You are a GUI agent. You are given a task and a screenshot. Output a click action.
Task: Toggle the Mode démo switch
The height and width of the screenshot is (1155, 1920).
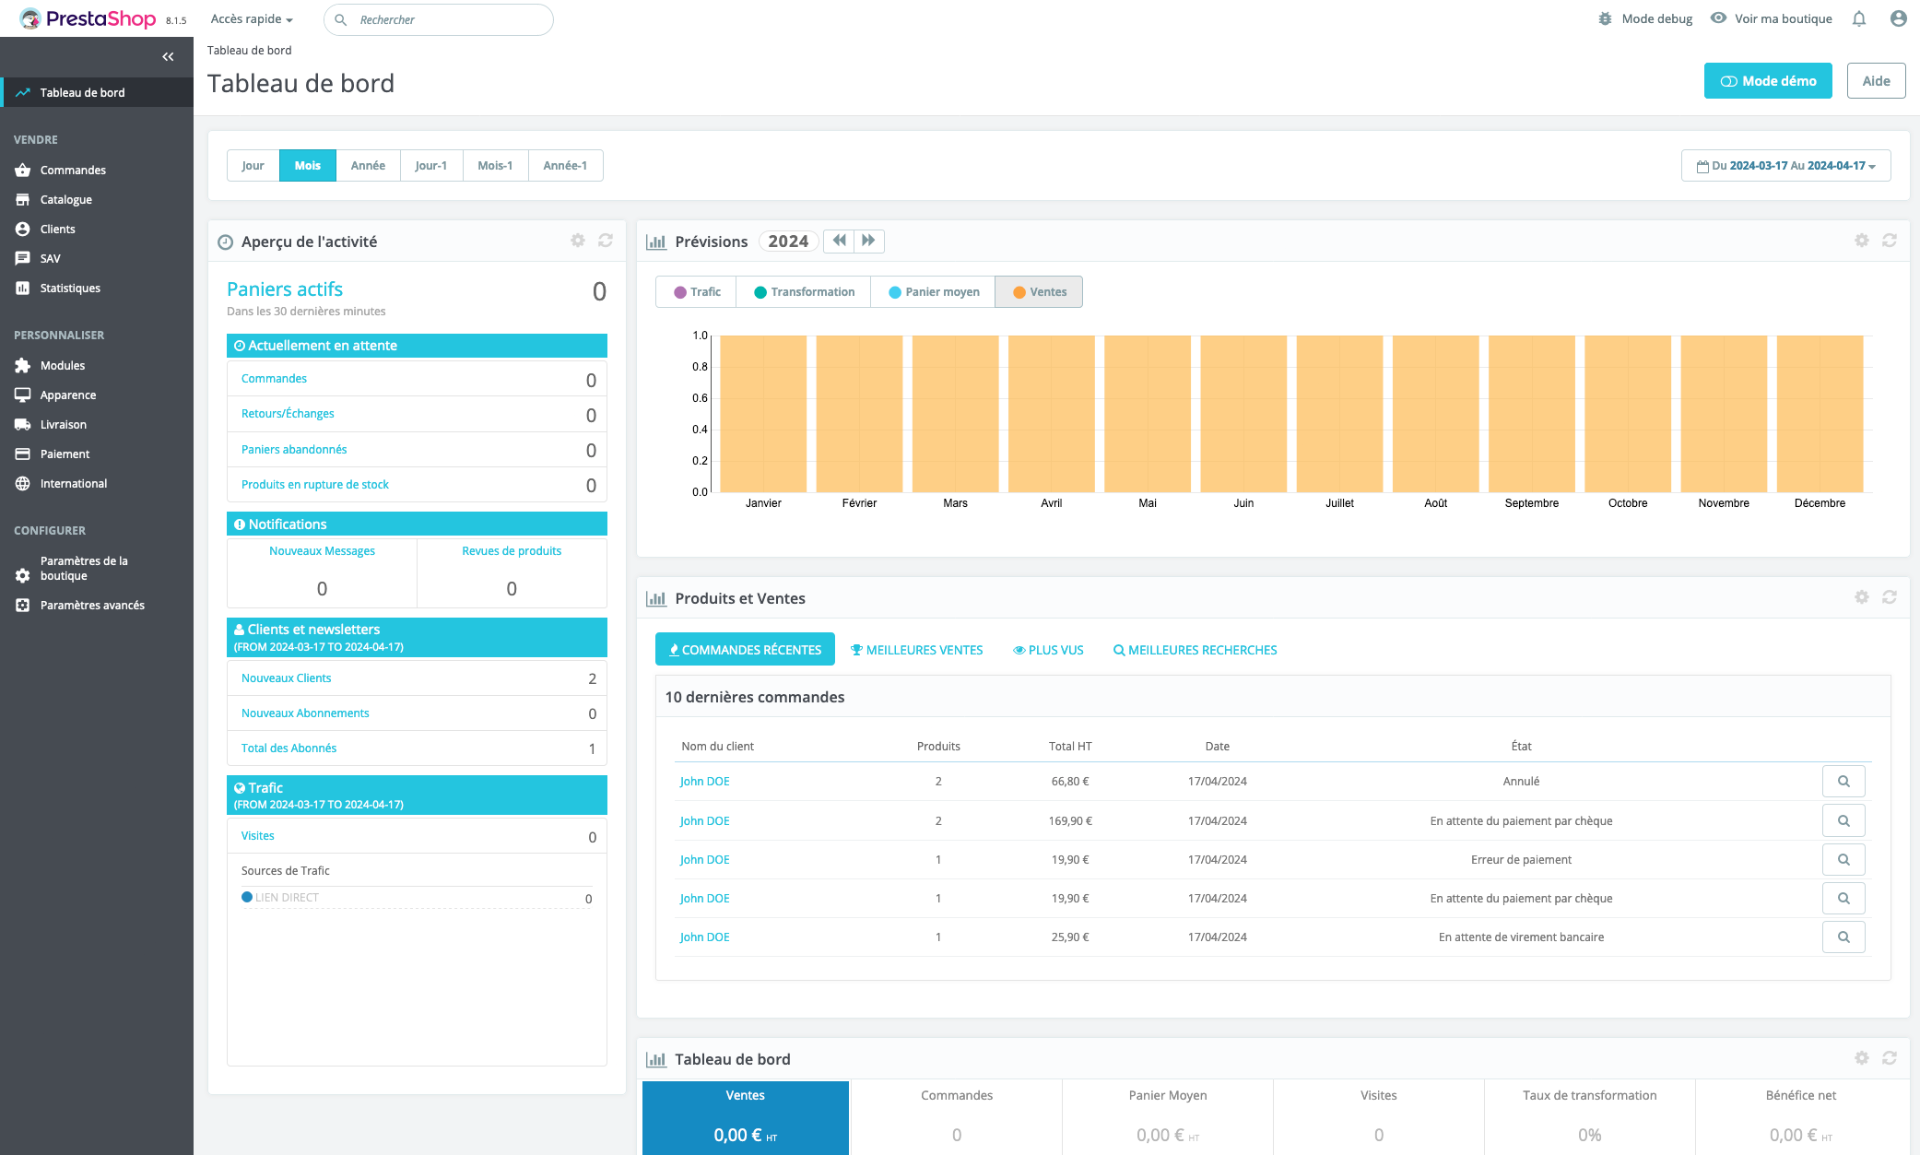(x=1767, y=81)
